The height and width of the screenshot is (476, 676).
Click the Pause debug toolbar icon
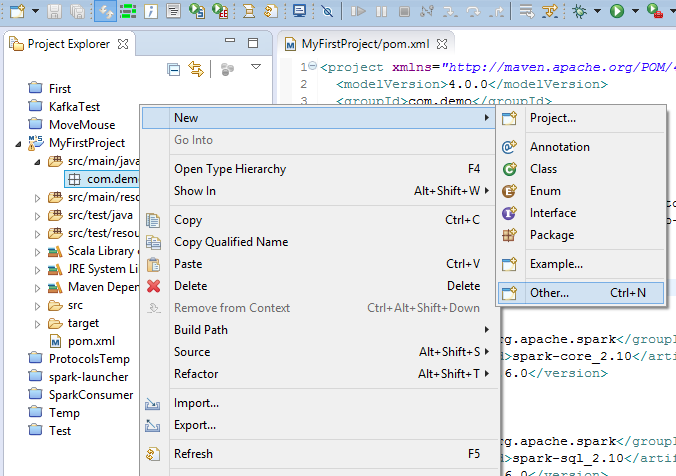[x=381, y=11]
